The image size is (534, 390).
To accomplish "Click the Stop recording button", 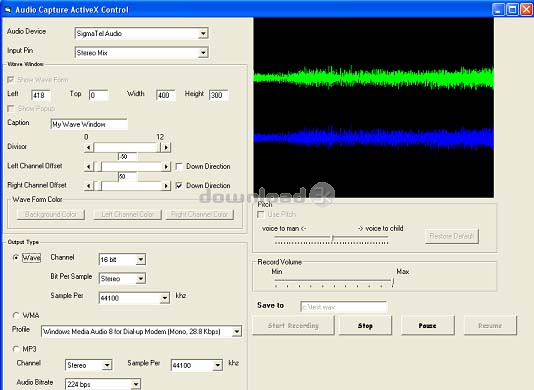I will click(365, 326).
